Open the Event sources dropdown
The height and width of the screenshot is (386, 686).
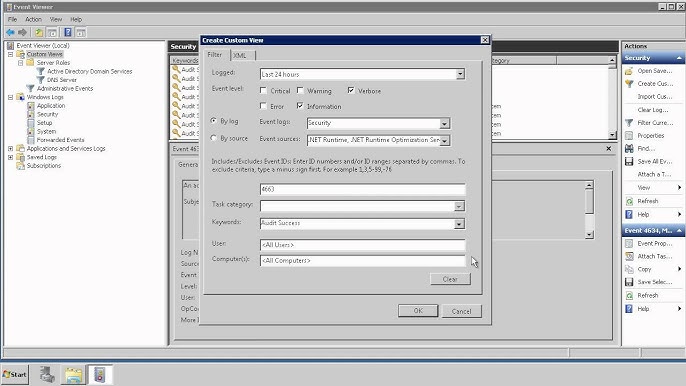tap(444, 140)
